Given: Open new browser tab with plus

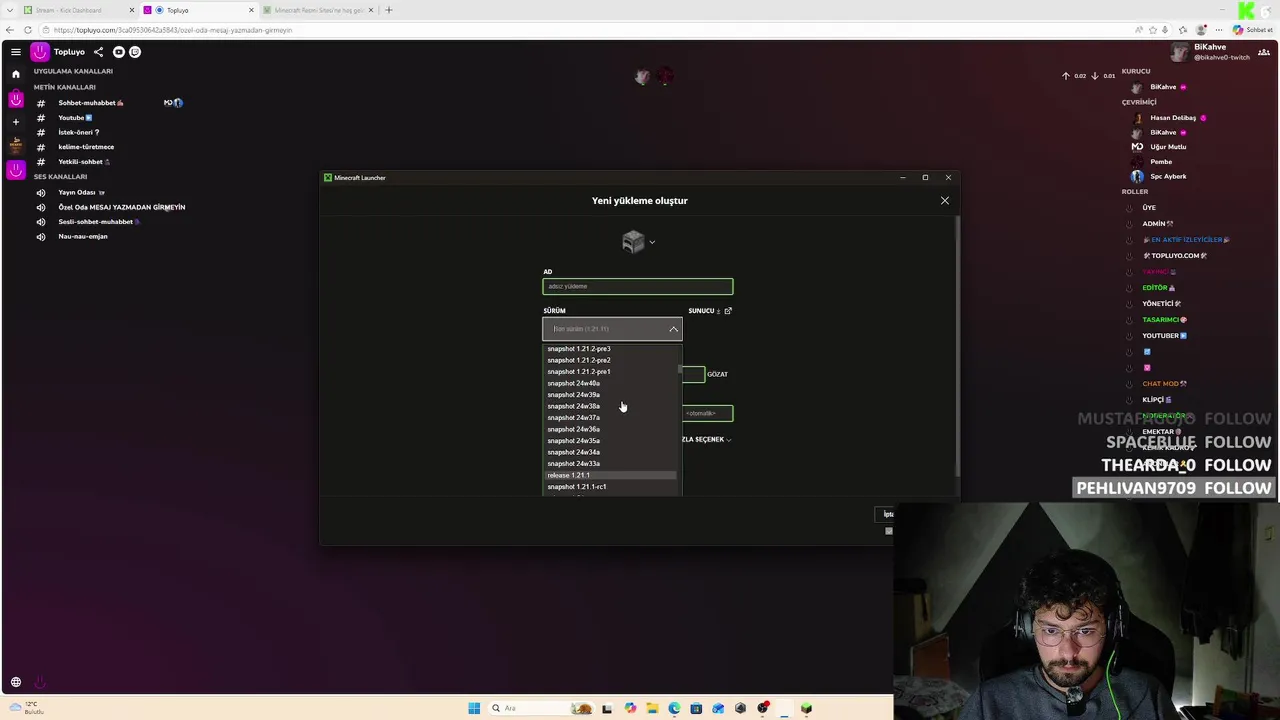Looking at the screenshot, I should tap(389, 10).
